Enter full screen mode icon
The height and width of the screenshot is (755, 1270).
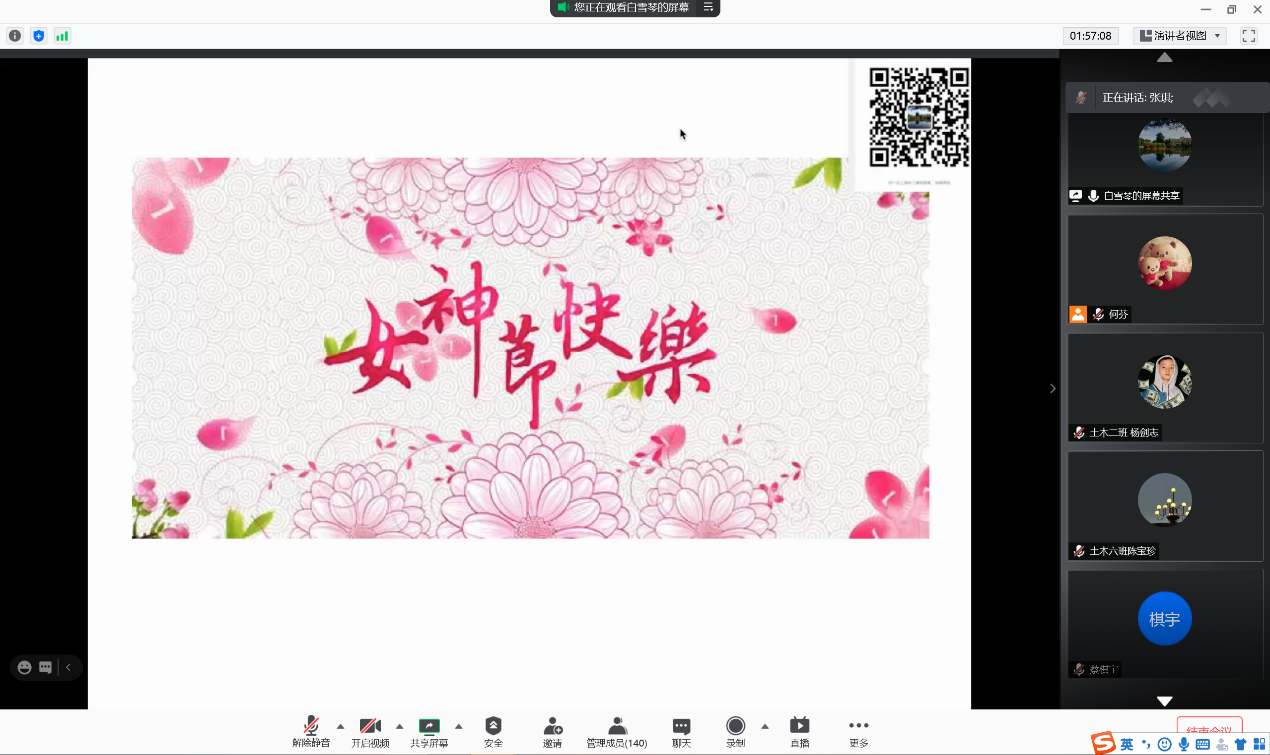[1248, 36]
